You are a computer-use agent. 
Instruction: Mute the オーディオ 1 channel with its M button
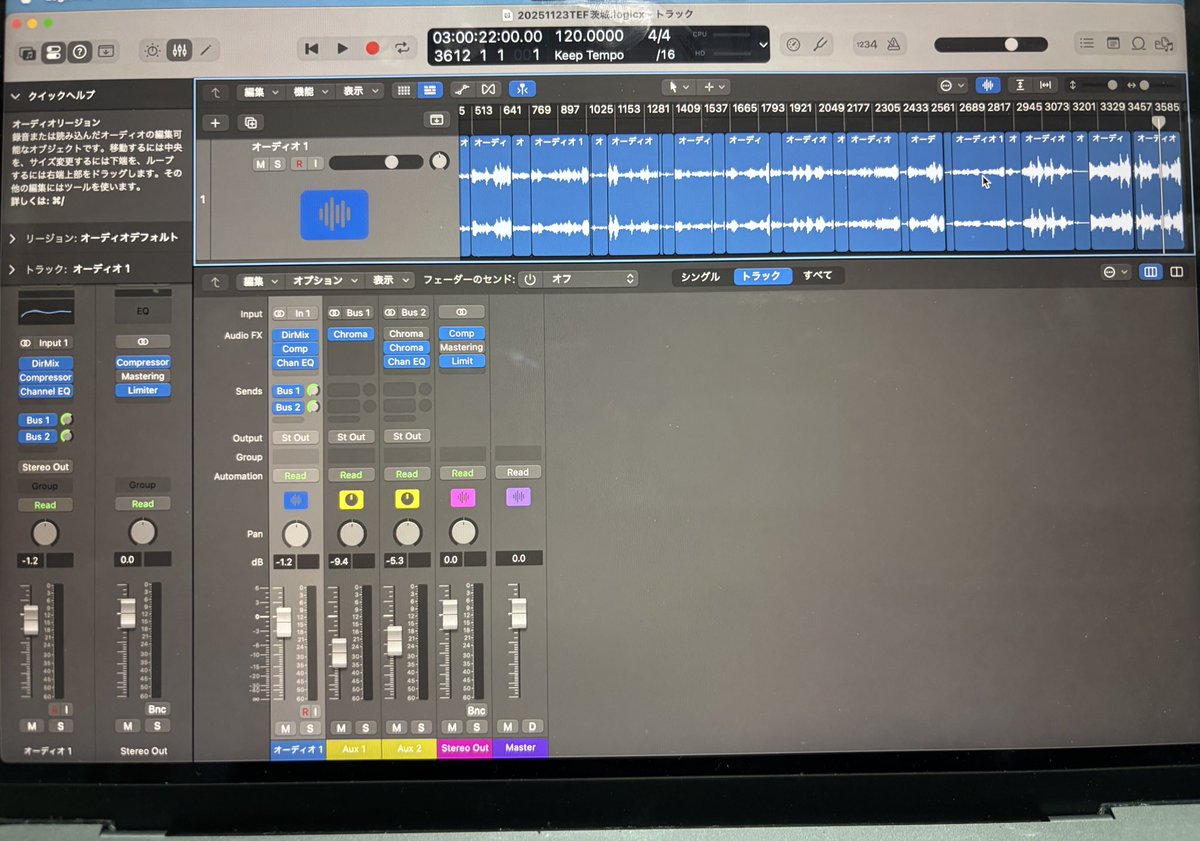pos(286,728)
